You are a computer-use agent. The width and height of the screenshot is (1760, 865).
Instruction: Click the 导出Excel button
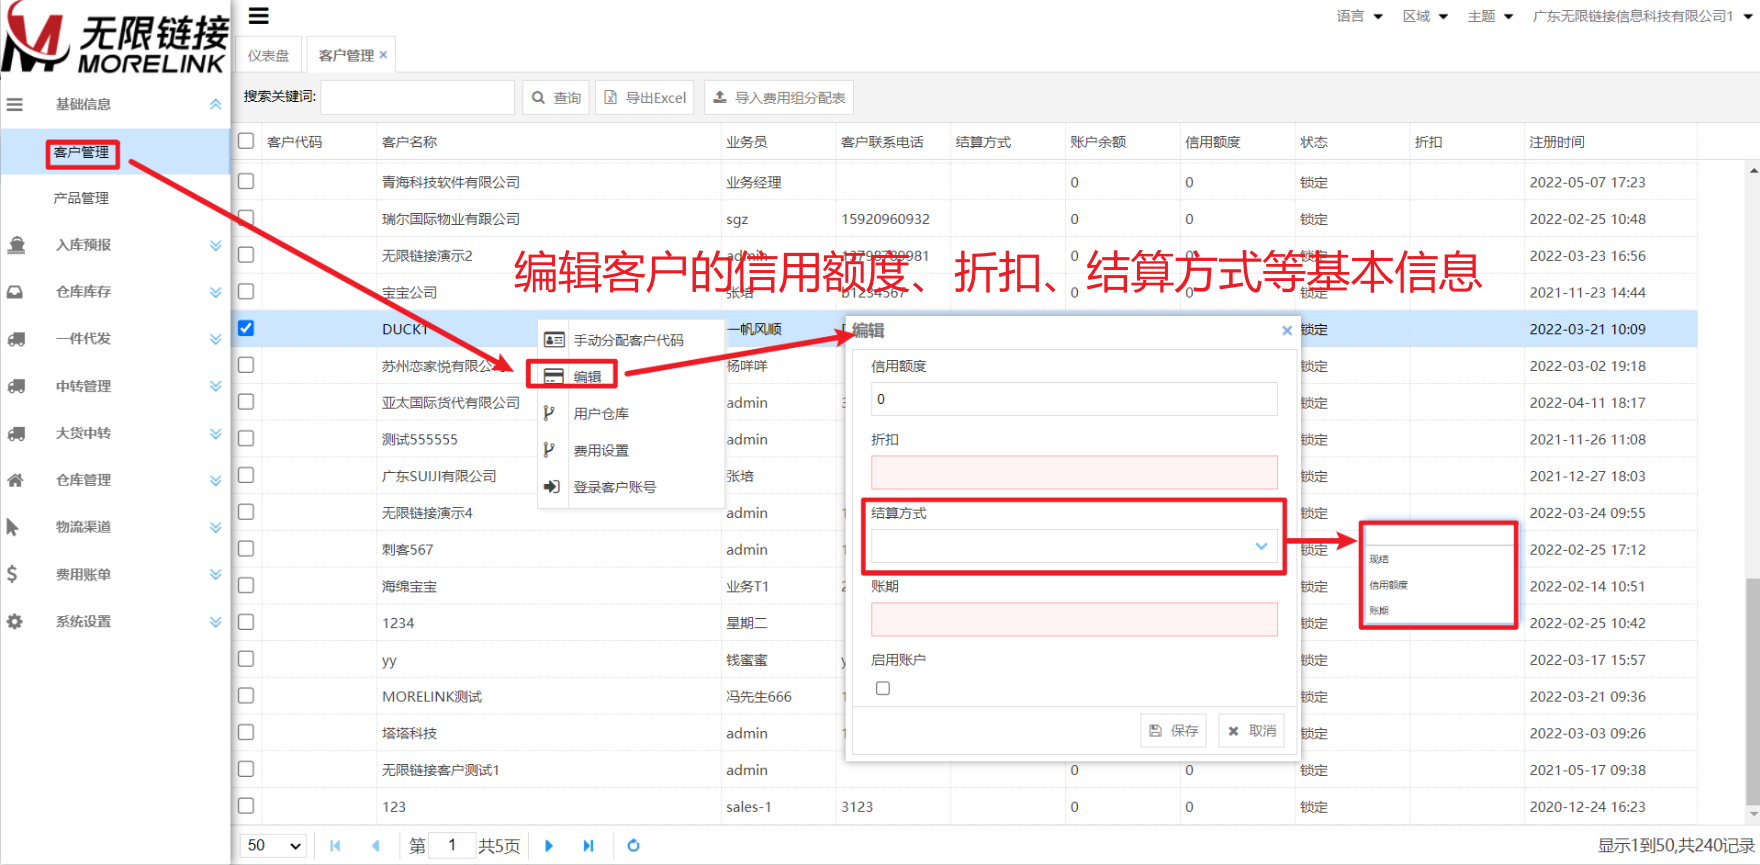coord(645,98)
